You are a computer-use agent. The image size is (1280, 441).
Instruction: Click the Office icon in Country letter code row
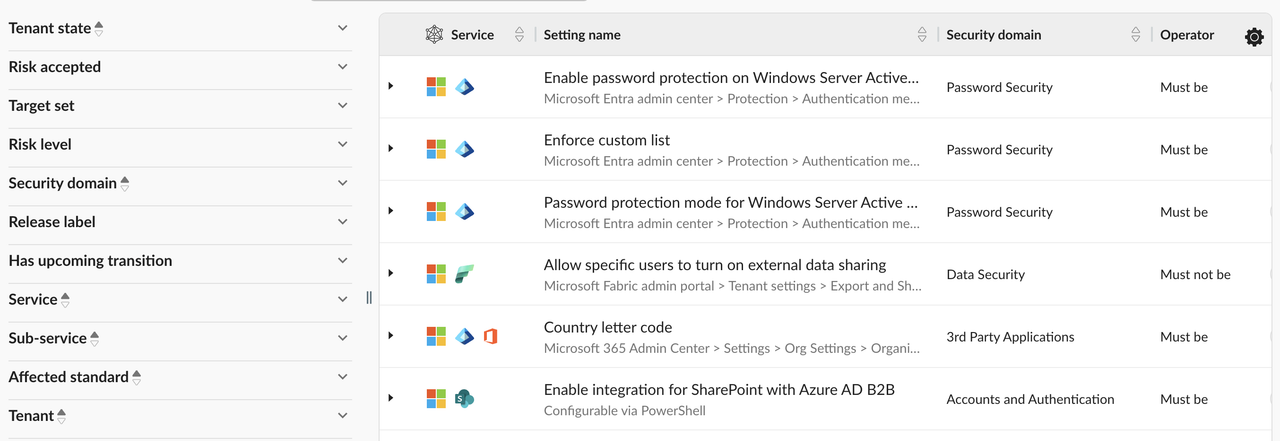(490, 337)
